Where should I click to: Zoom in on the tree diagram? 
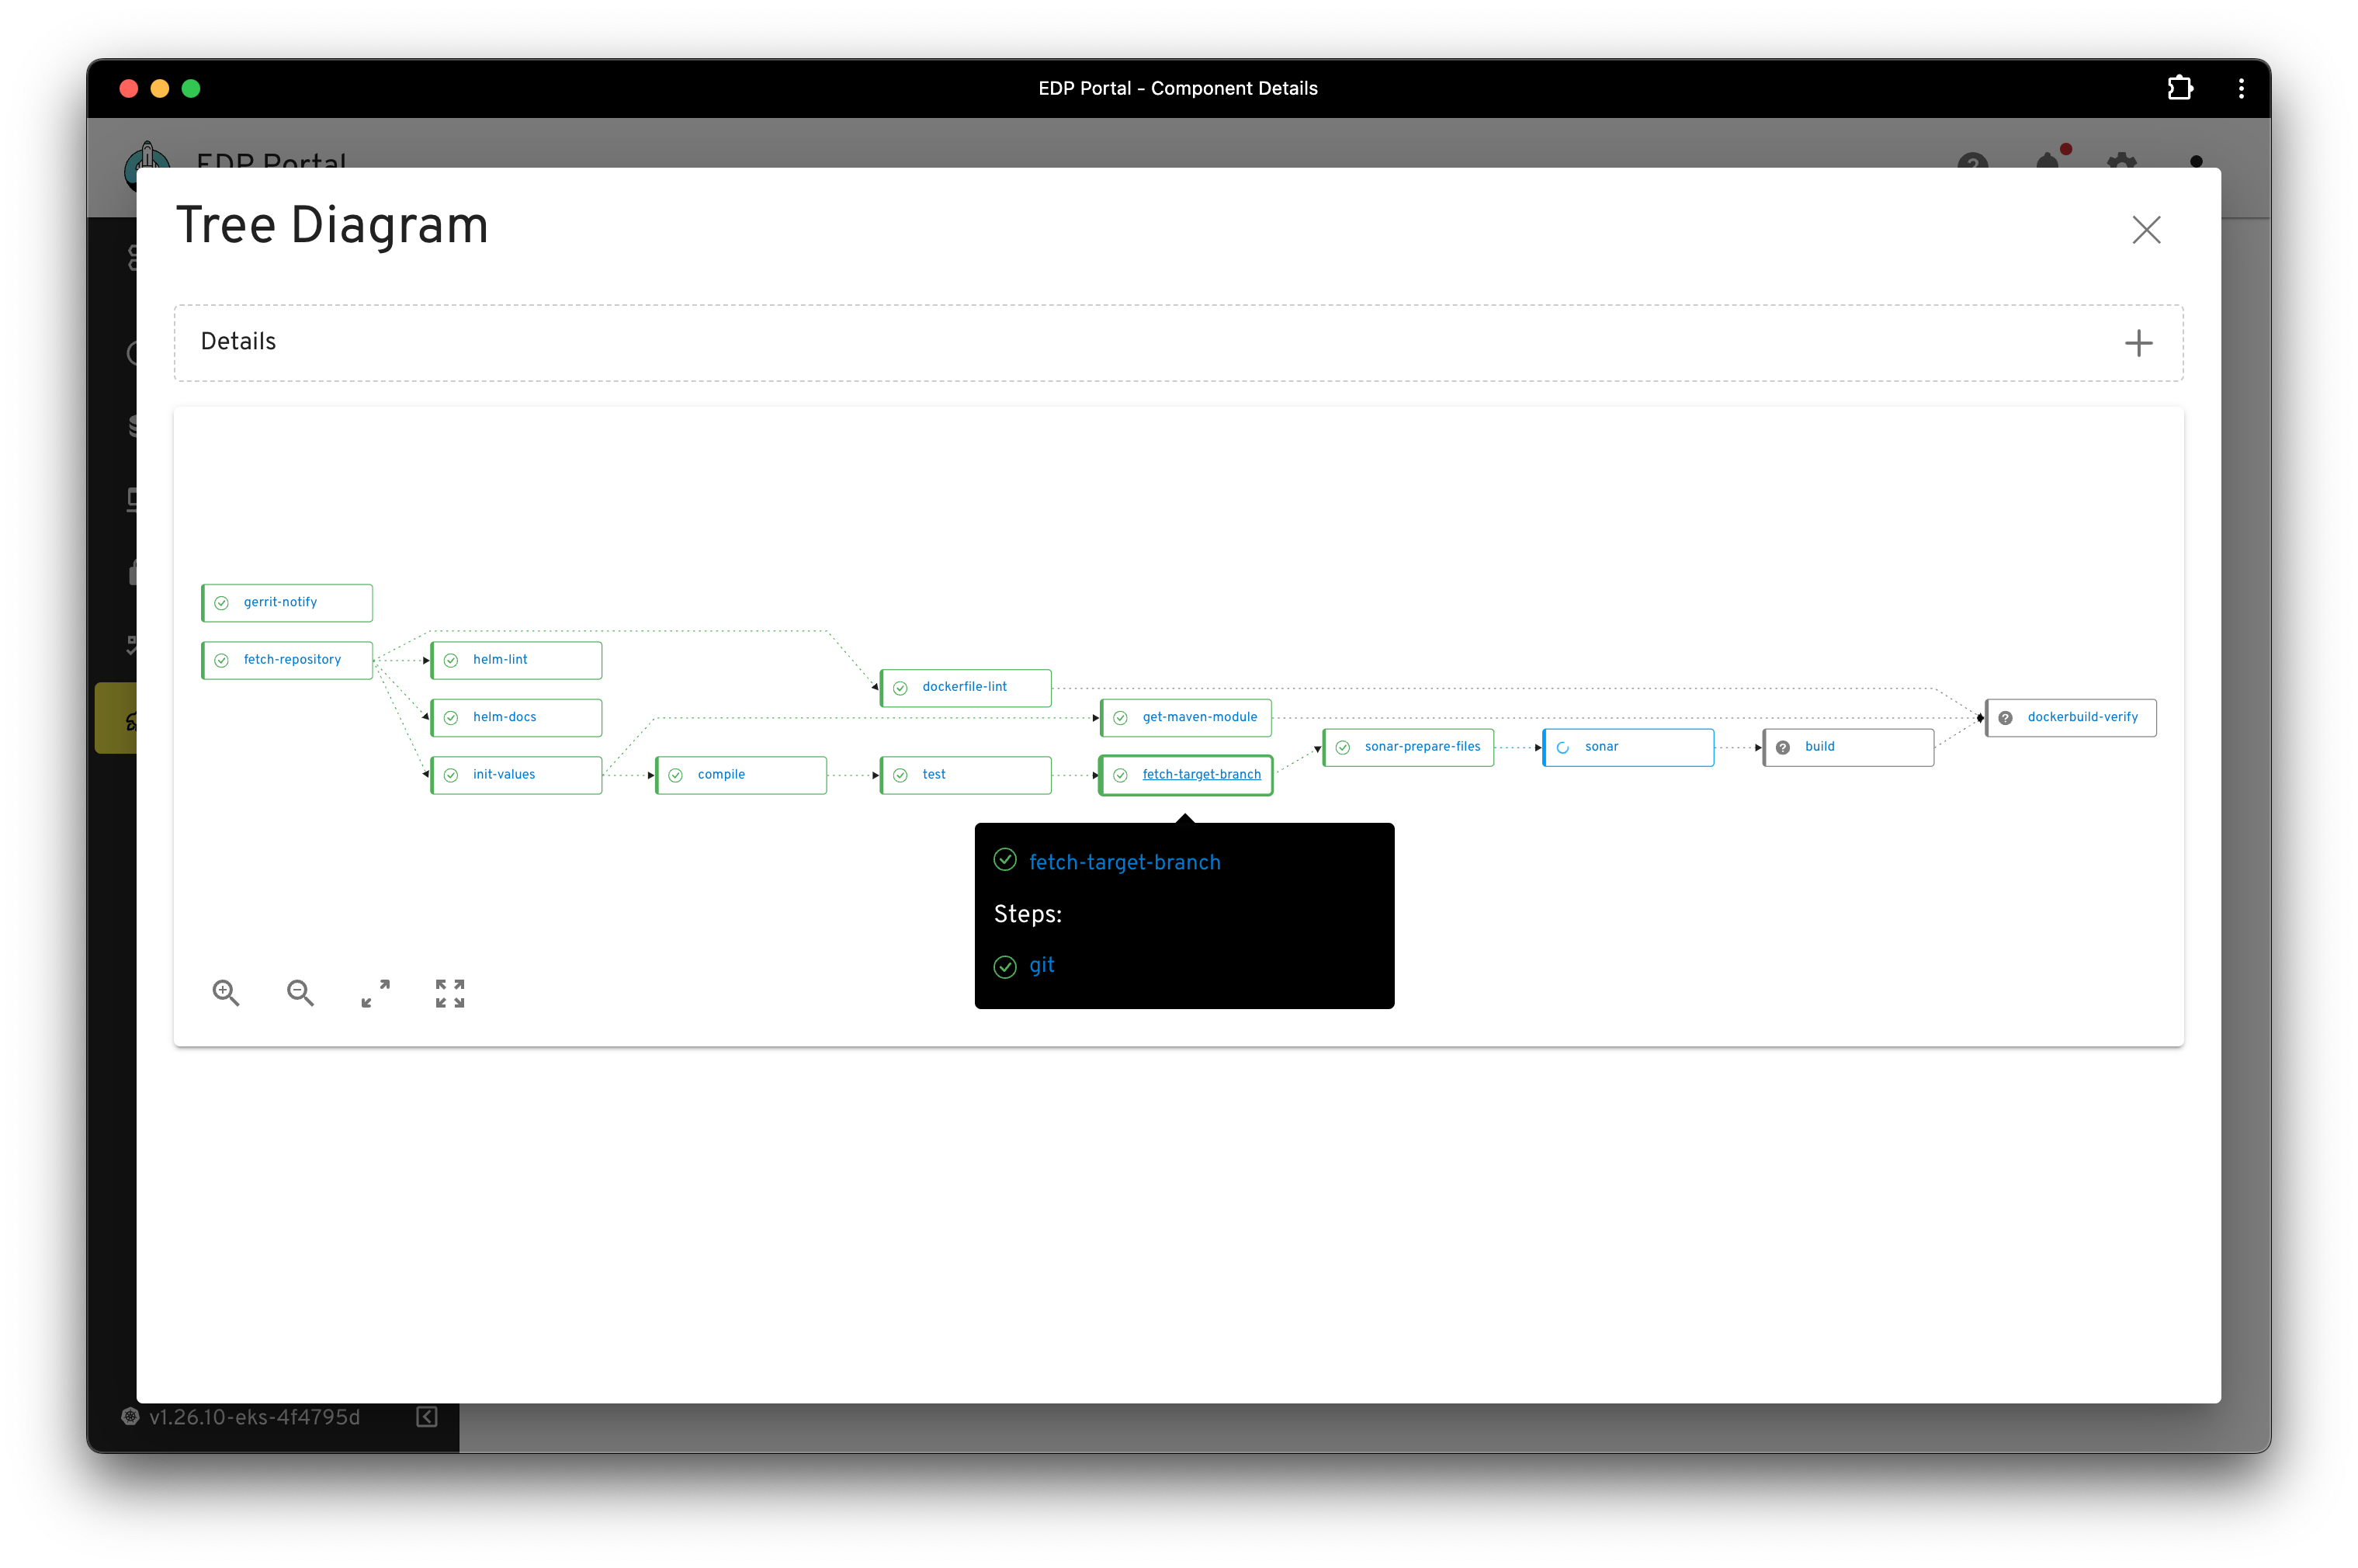(226, 993)
